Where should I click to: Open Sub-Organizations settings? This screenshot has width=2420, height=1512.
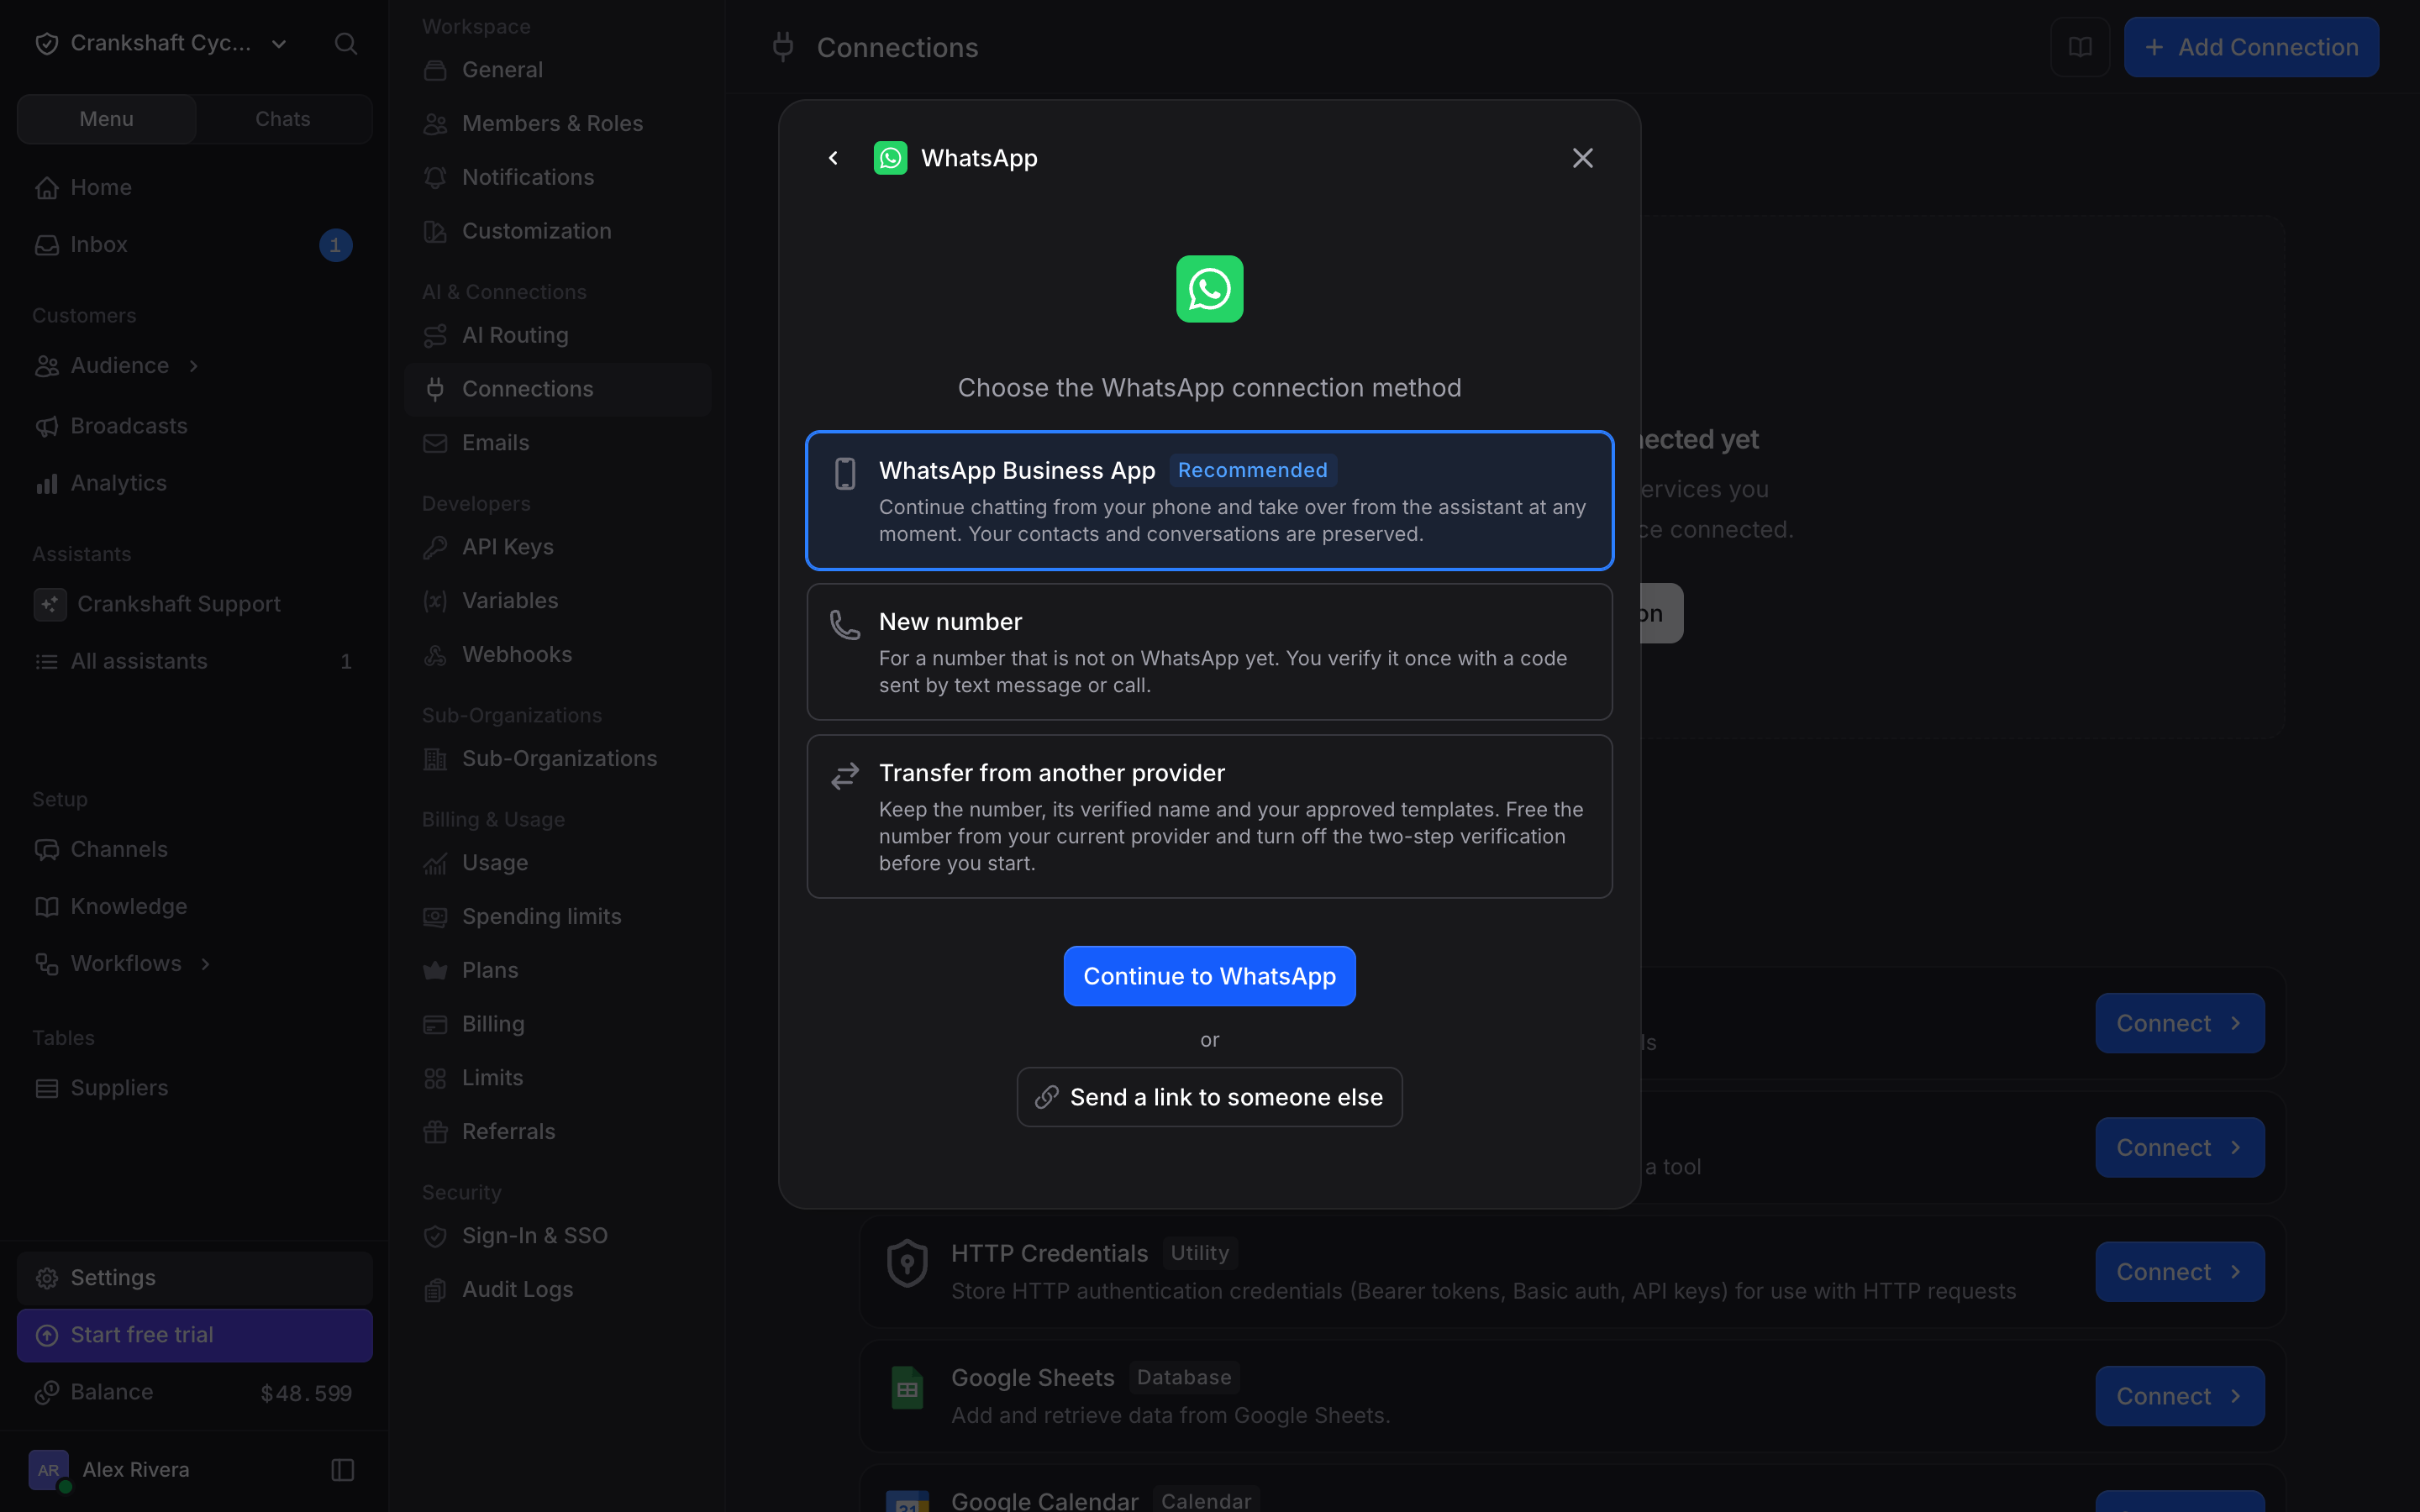[x=557, y=758]
